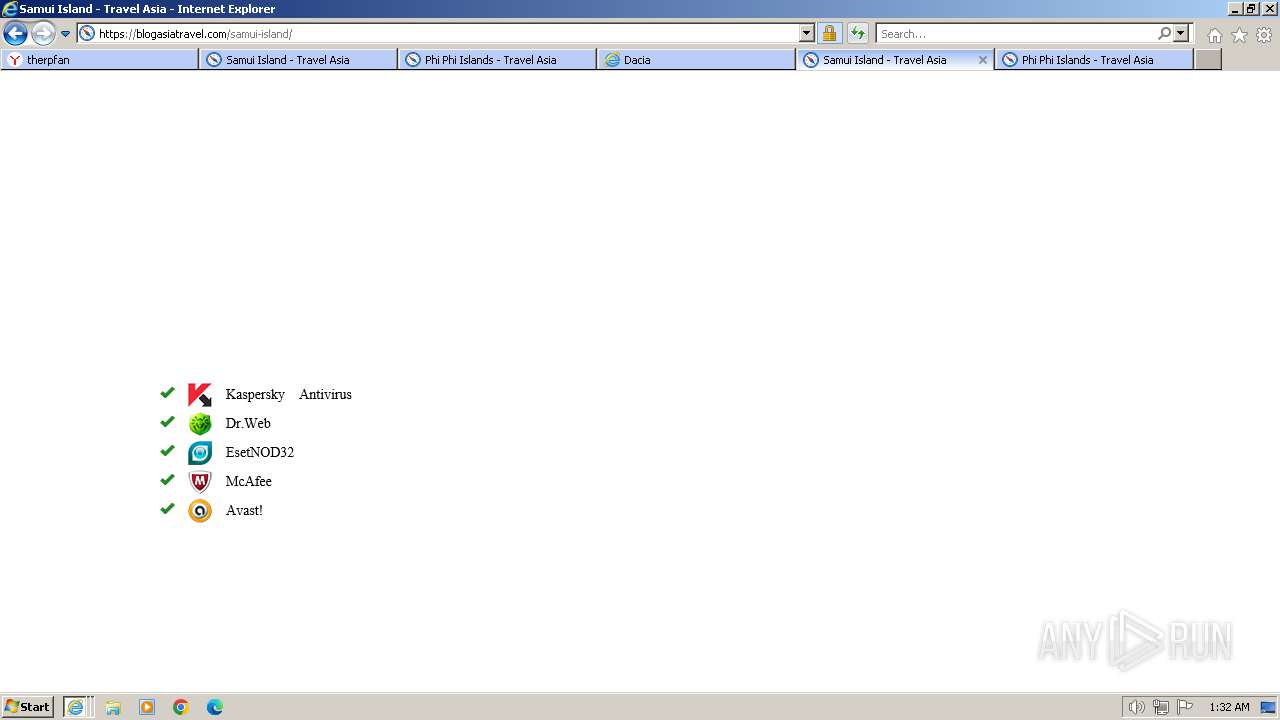
Task: Go to the Home page icon
Action: (x=1214, y=35)
